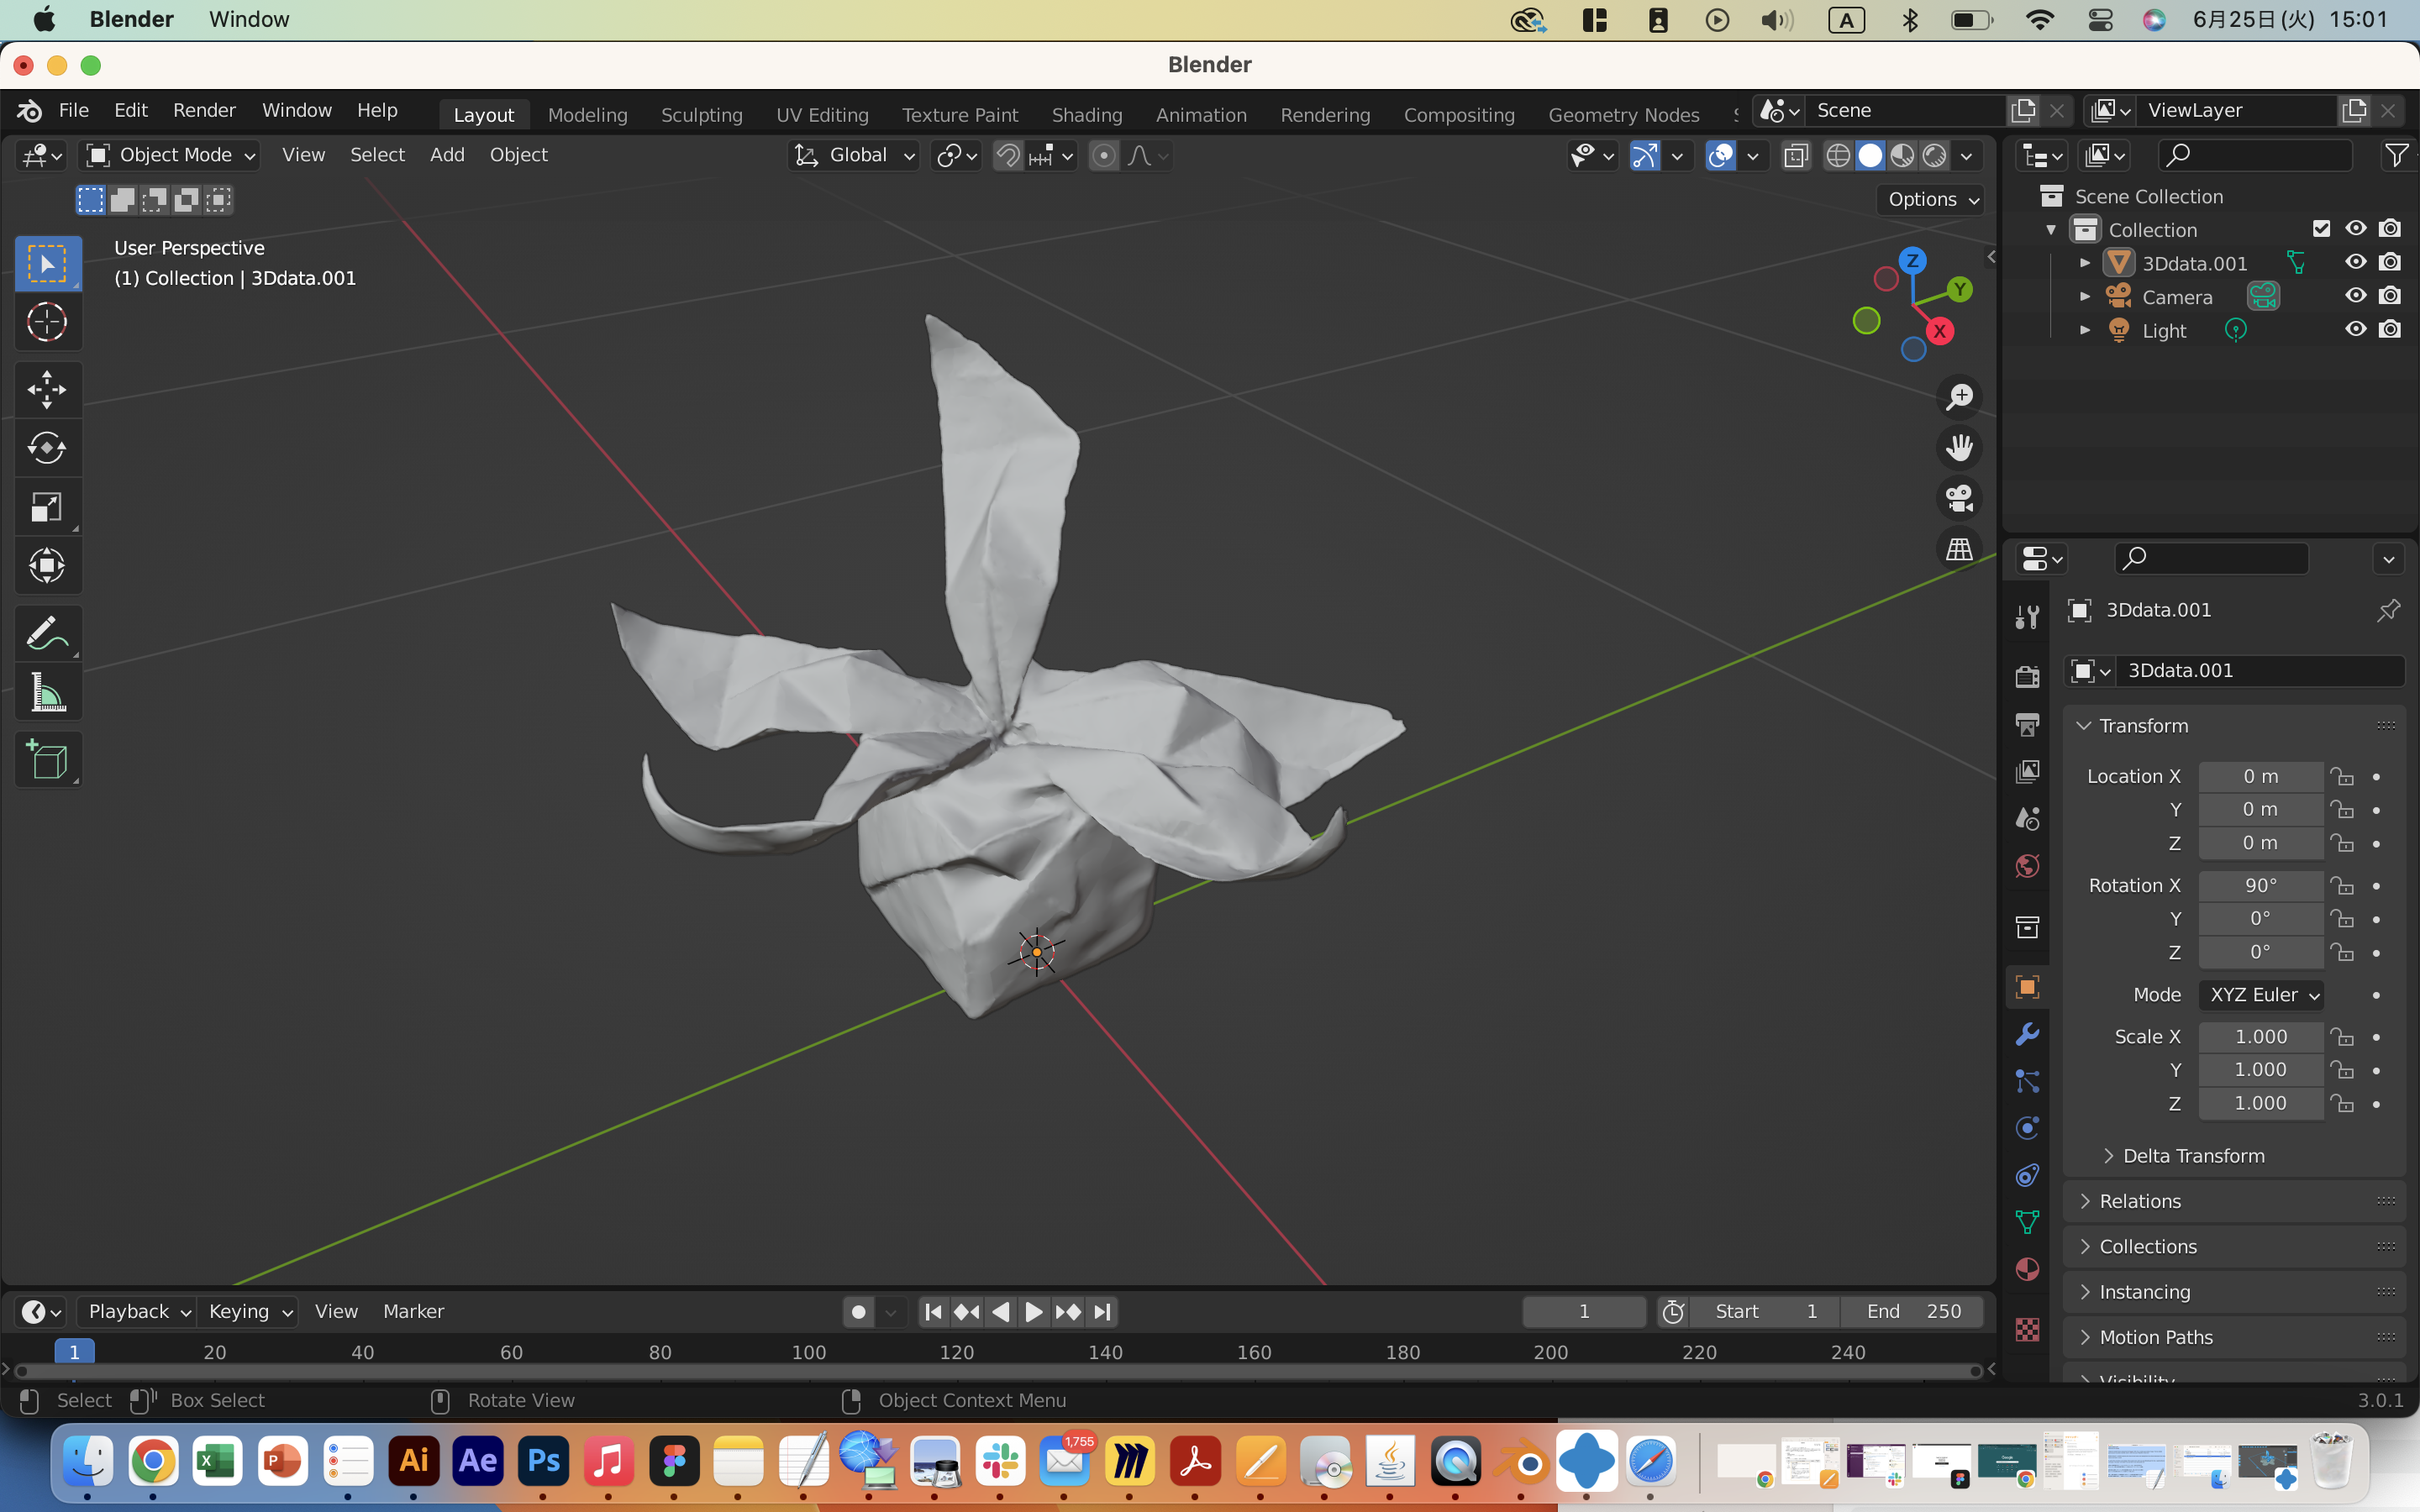Expand the 3Ddata.001 tree item
This screenshot has width=2420, height=1512.
point(2084,264)
